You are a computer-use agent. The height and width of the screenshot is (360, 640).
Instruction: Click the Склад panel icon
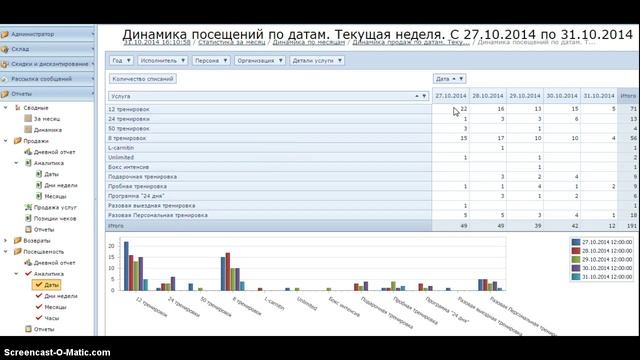(x=4, y=49)
